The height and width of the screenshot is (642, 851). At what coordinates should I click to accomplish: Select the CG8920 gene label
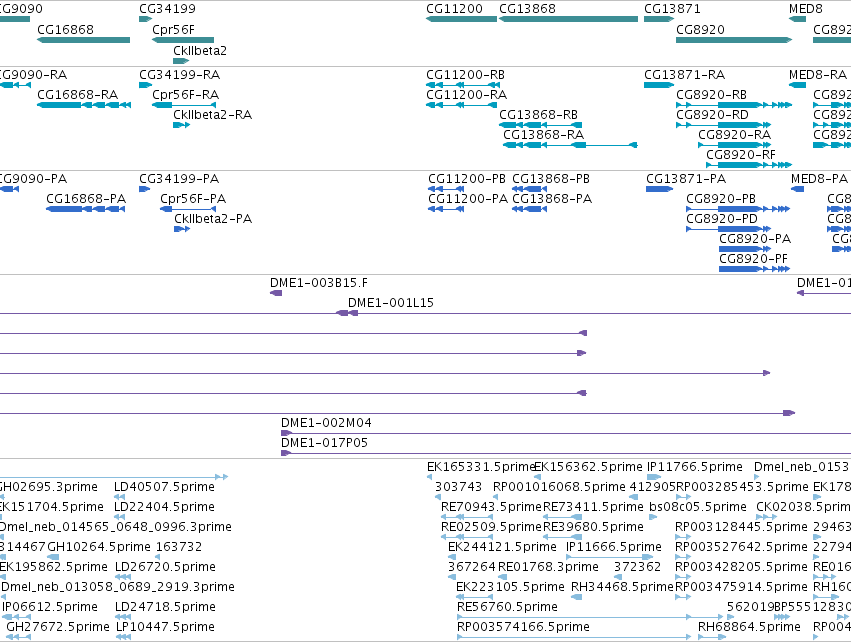pyautogui.click(x=700, y=29)
